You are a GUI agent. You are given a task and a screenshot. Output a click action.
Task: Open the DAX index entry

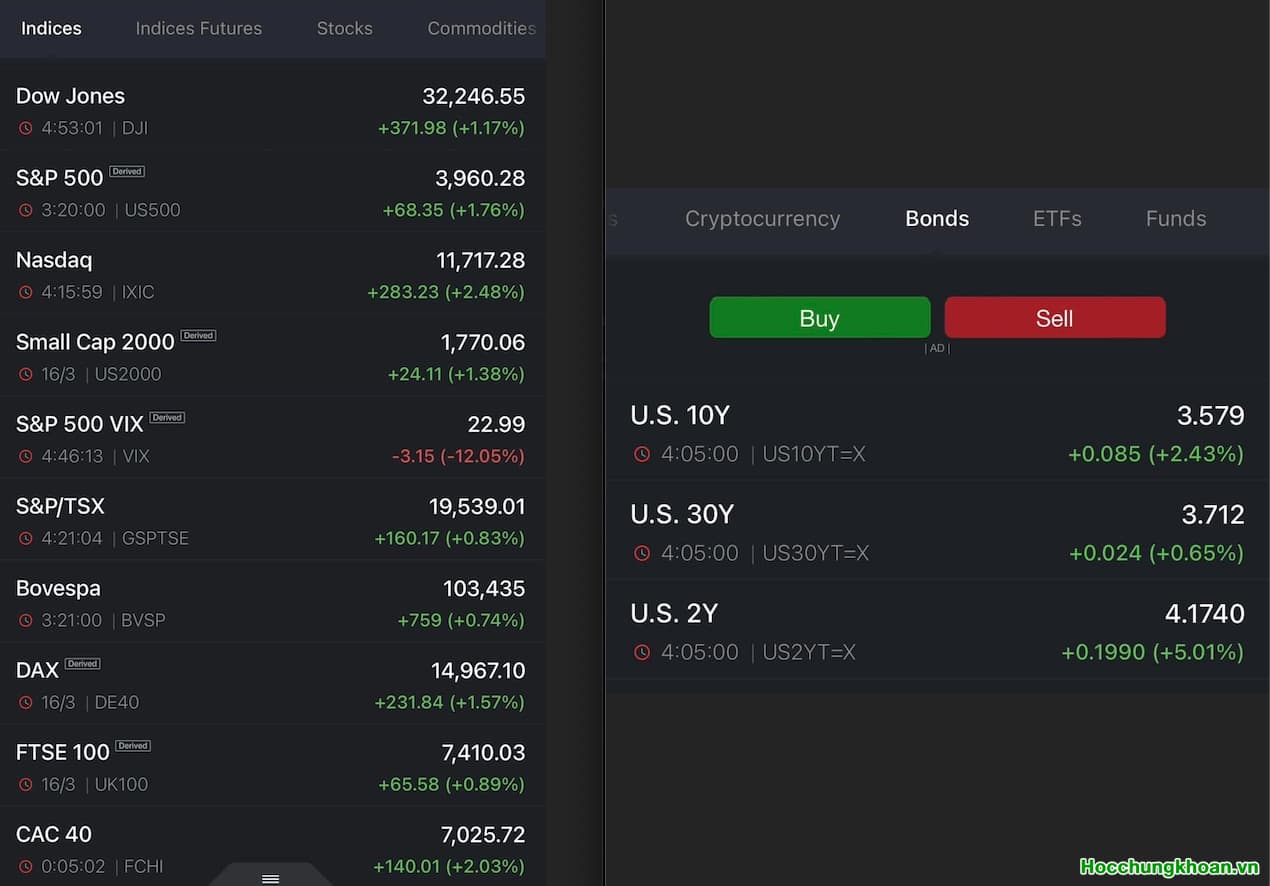tap(270, 684)
